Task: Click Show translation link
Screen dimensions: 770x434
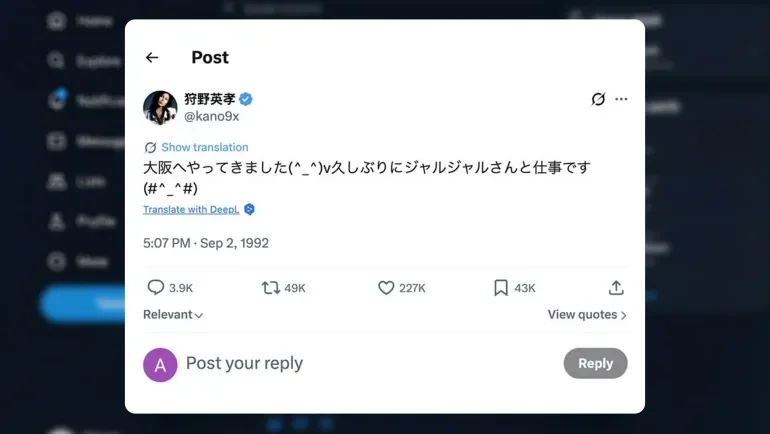Action: pos(204,147)
